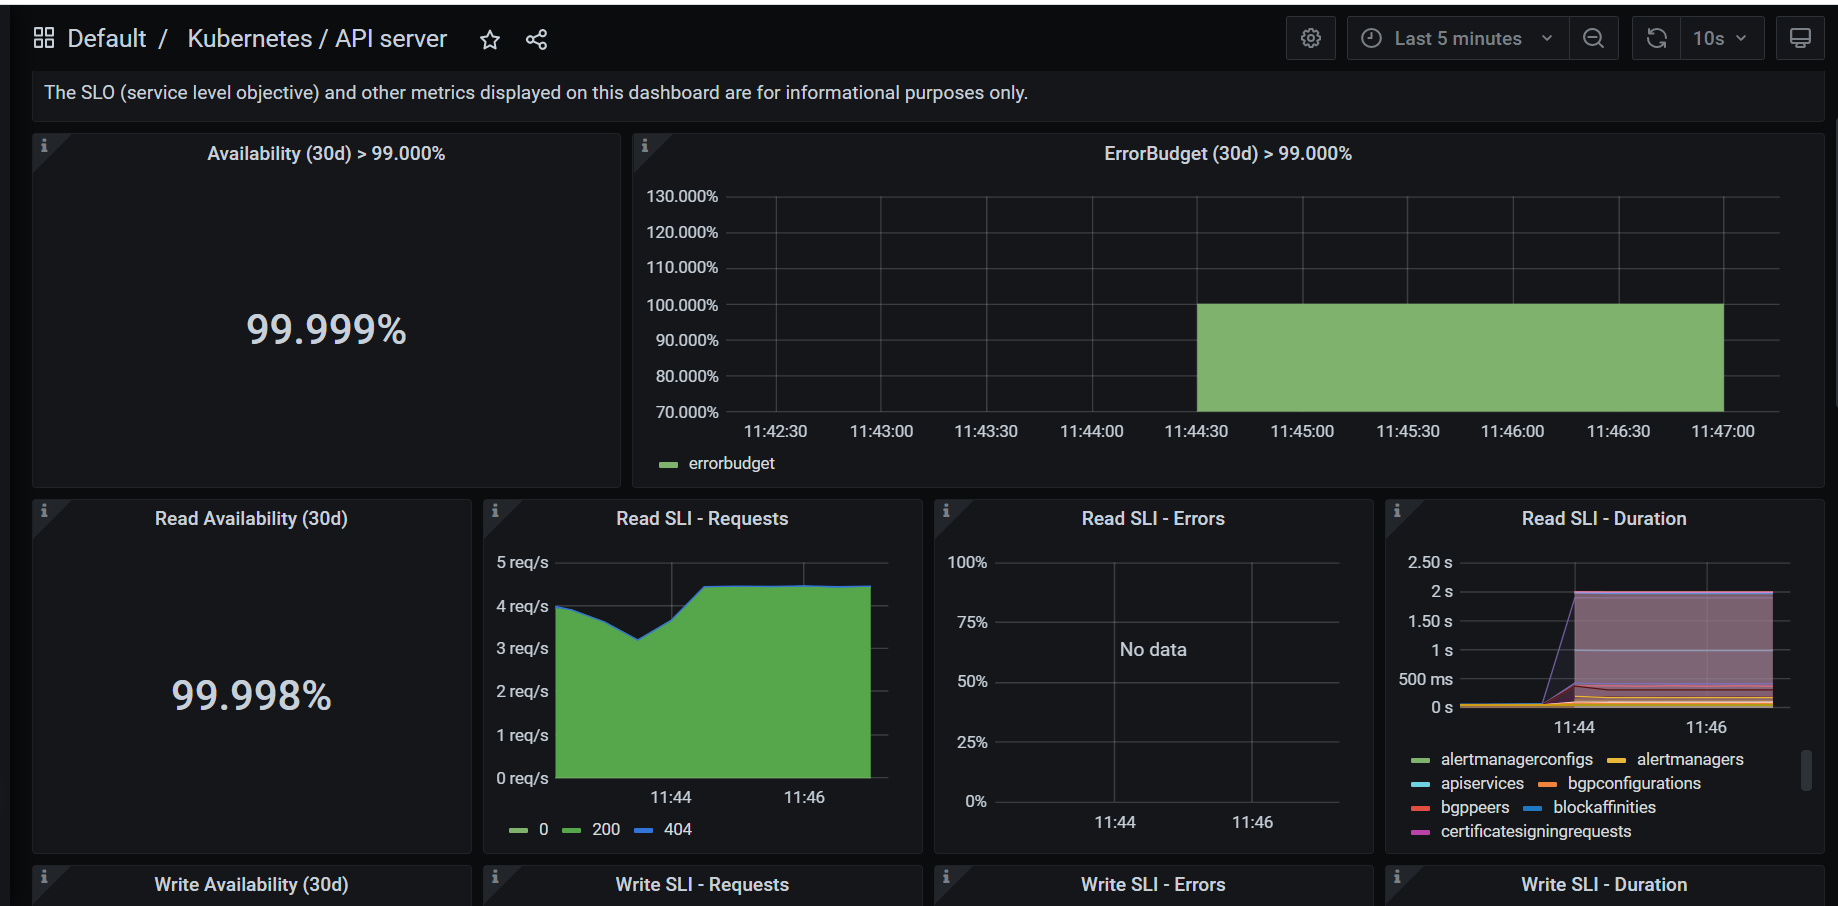This screenshot has height=906, width=1838.
Task: Open Read SLI - Errors panel menu
Action: tap(1153, 518)
